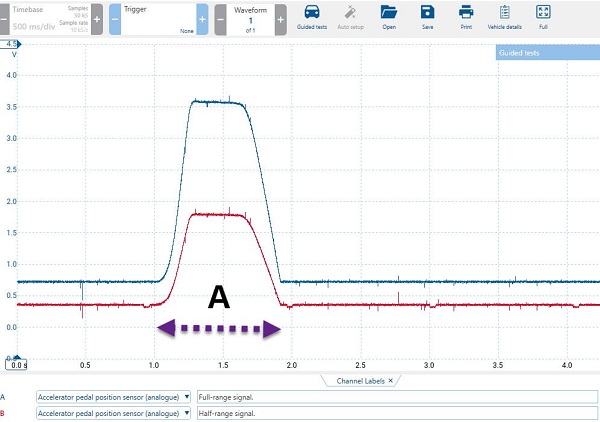Go to previous Trigger setting
Screen dimensions: 600x422
114,19
